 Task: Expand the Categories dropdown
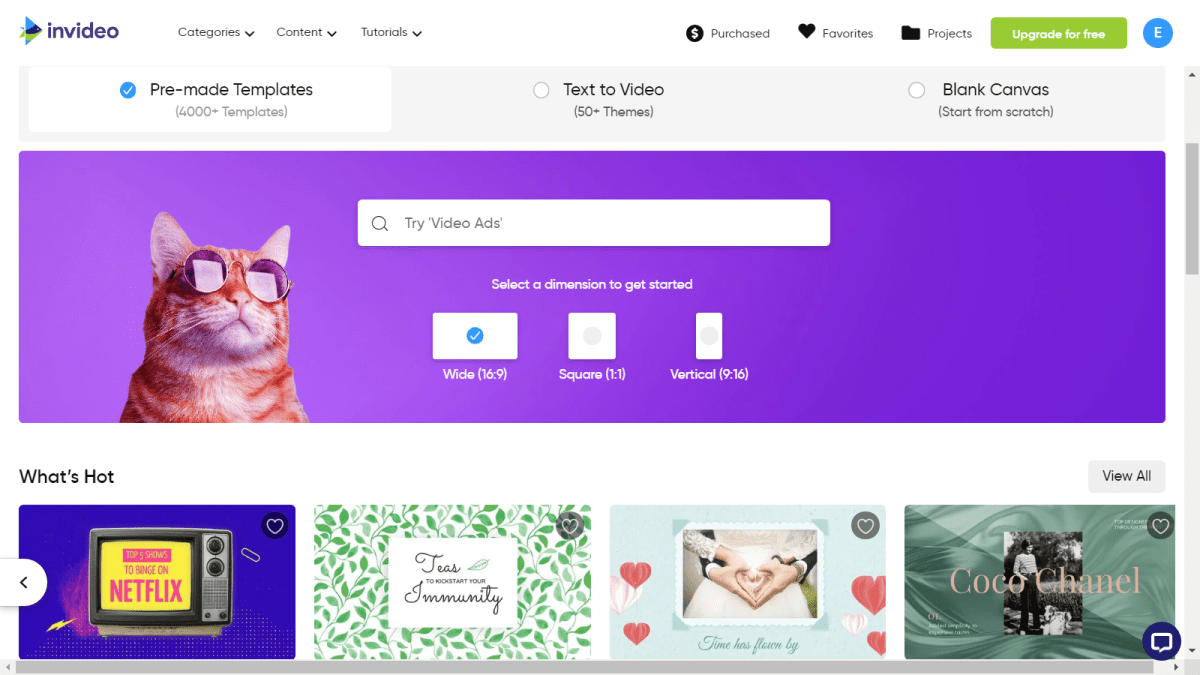coord(216,32)
